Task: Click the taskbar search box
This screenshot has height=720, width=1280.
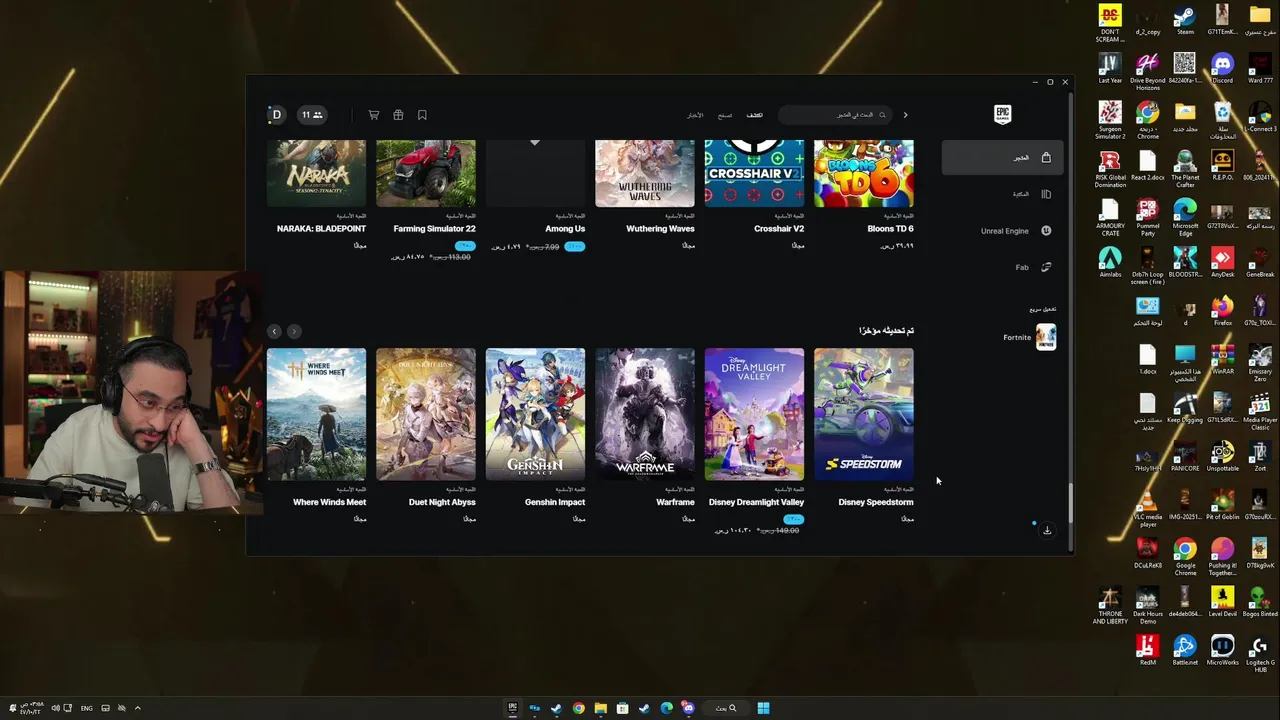Action: click(x=726, y=708)
